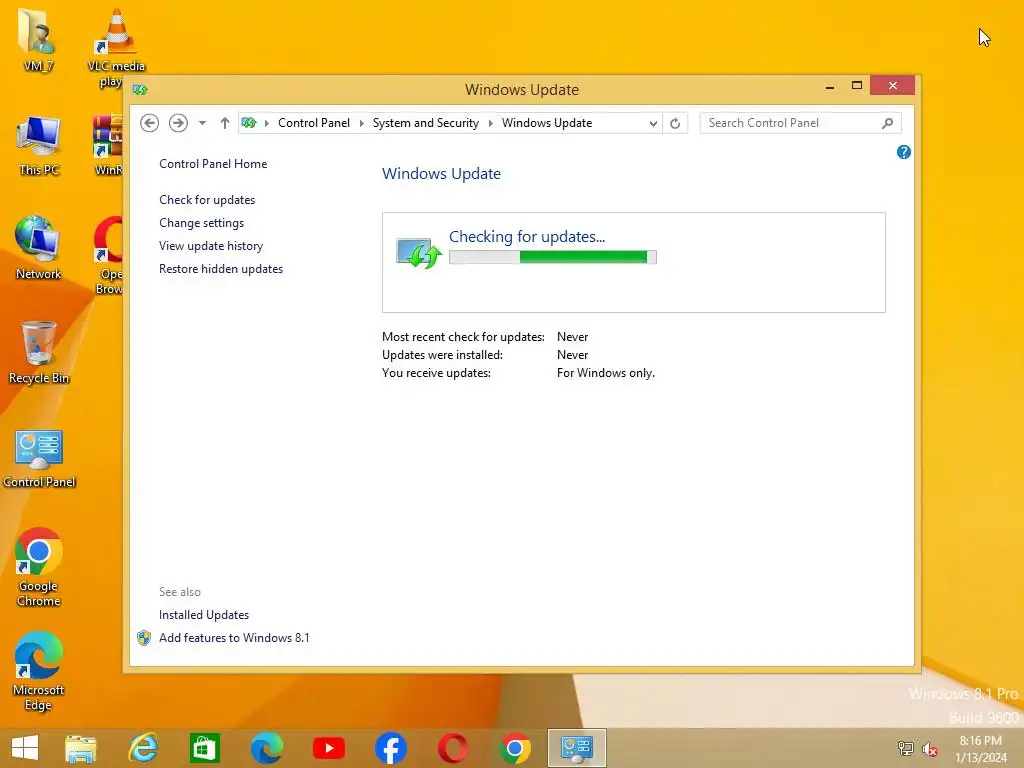
Task: Click the 'Updates were installed:' label
Action: (x=442, y=355)
